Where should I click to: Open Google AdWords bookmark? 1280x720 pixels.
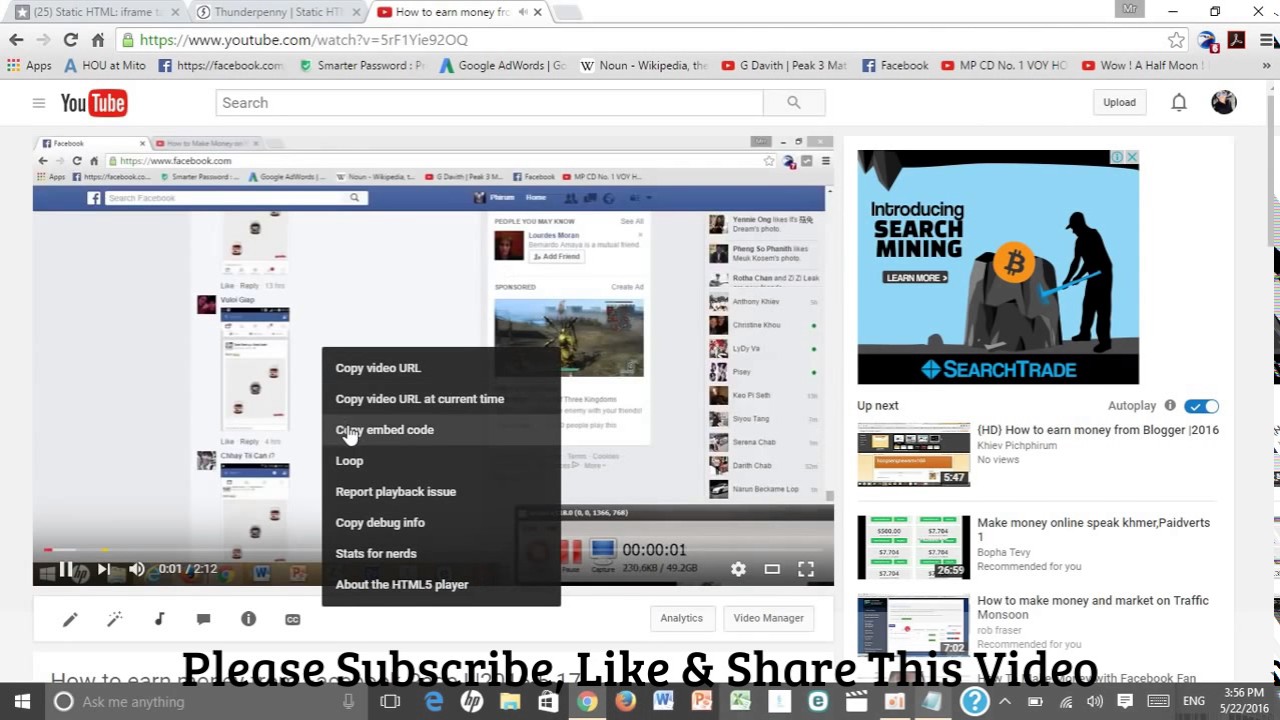click(502, 65)
